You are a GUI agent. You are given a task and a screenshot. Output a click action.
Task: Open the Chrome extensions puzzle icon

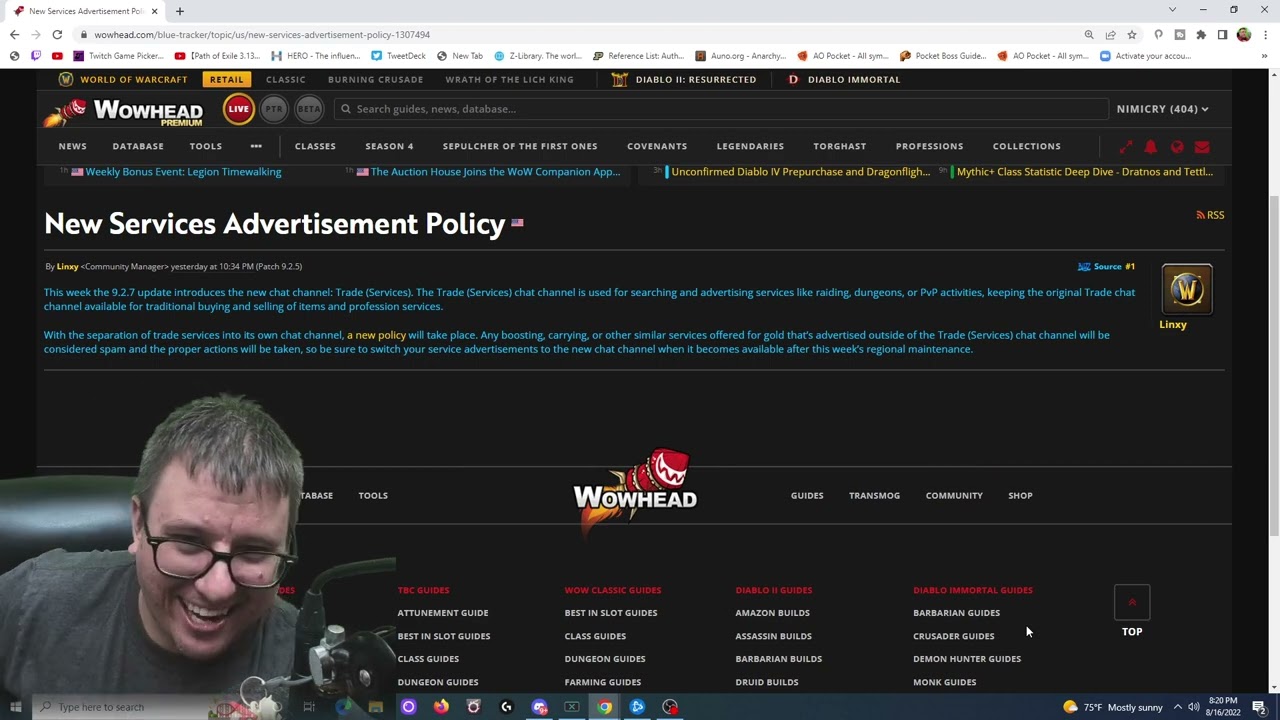click(1201, 34)
